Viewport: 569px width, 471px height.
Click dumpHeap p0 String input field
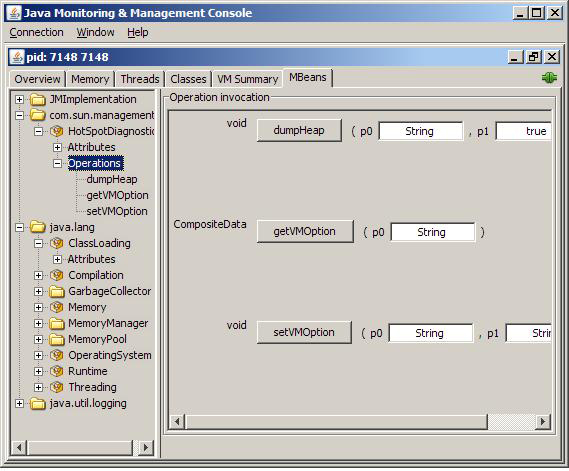click(x=421, y=131)
